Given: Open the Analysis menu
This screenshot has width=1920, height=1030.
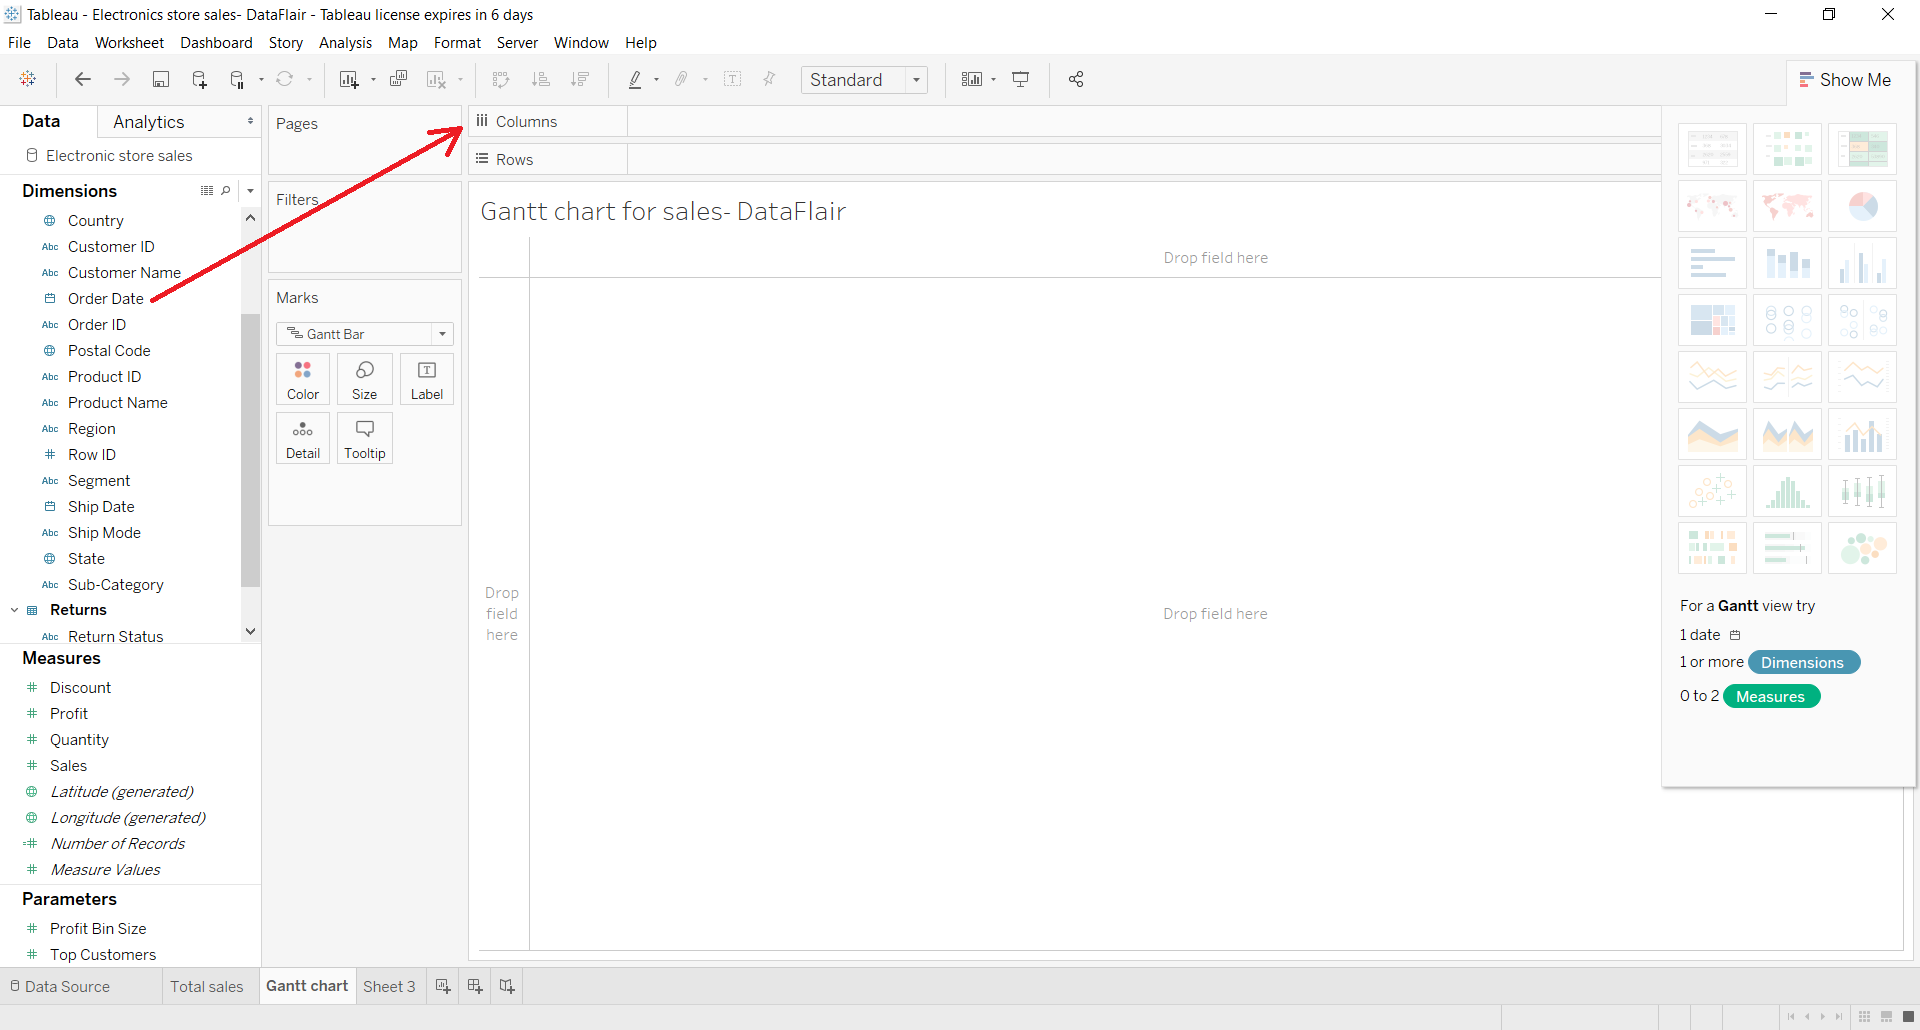Looking at the screenshot, I should (x=345, y=43).
